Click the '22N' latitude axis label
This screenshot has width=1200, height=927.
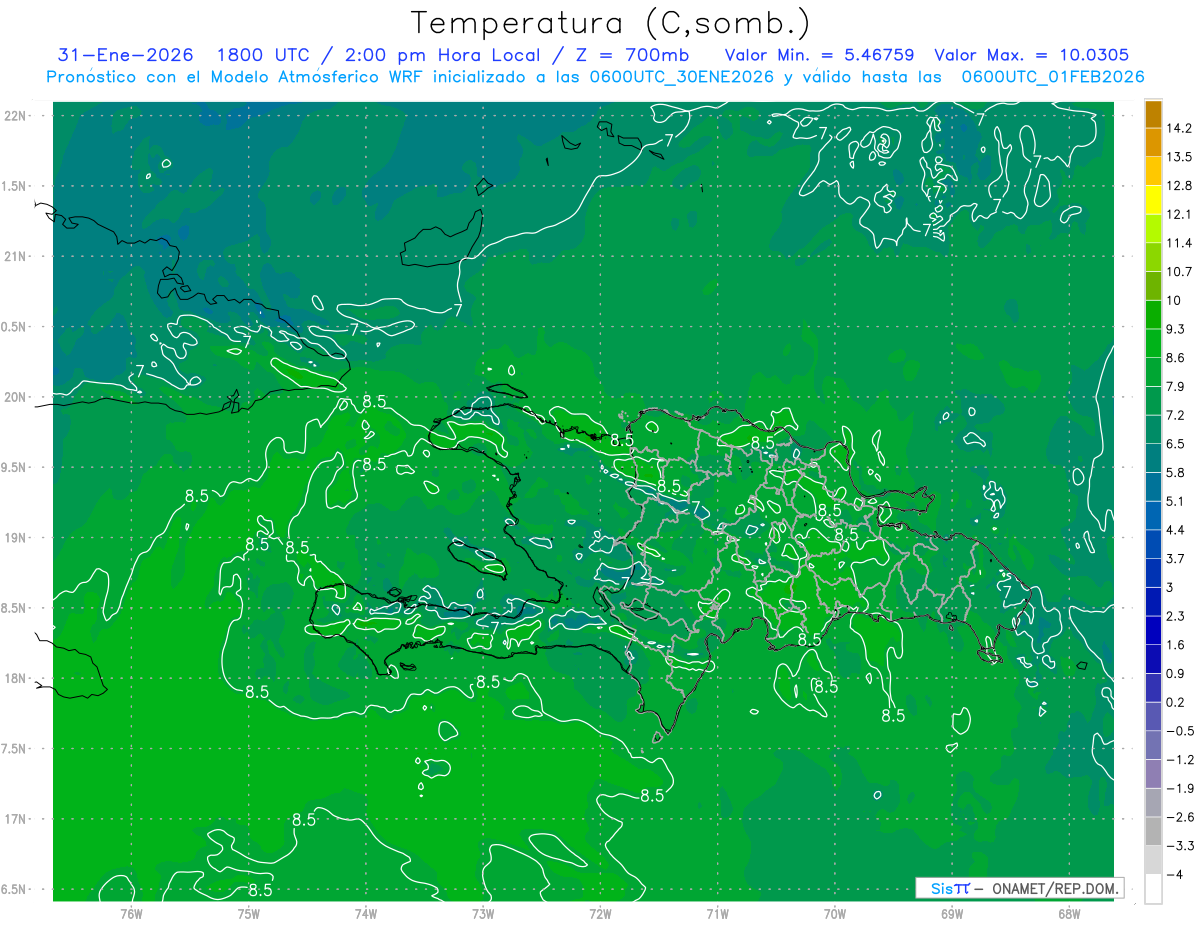16,115
